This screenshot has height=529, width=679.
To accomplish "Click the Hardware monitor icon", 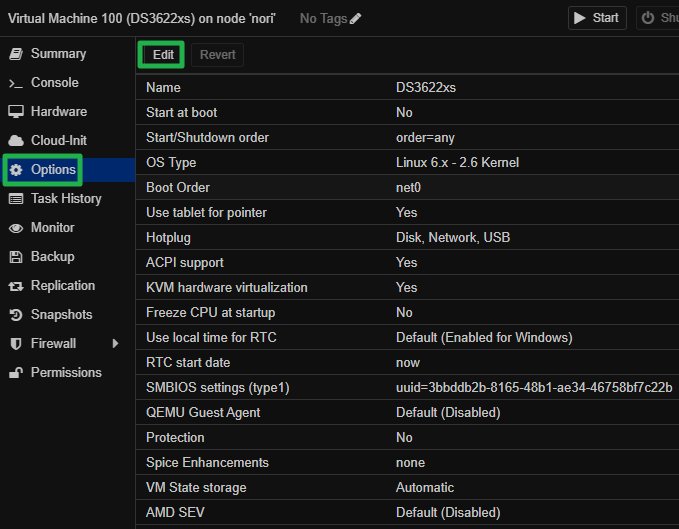I will click(15, 112).
